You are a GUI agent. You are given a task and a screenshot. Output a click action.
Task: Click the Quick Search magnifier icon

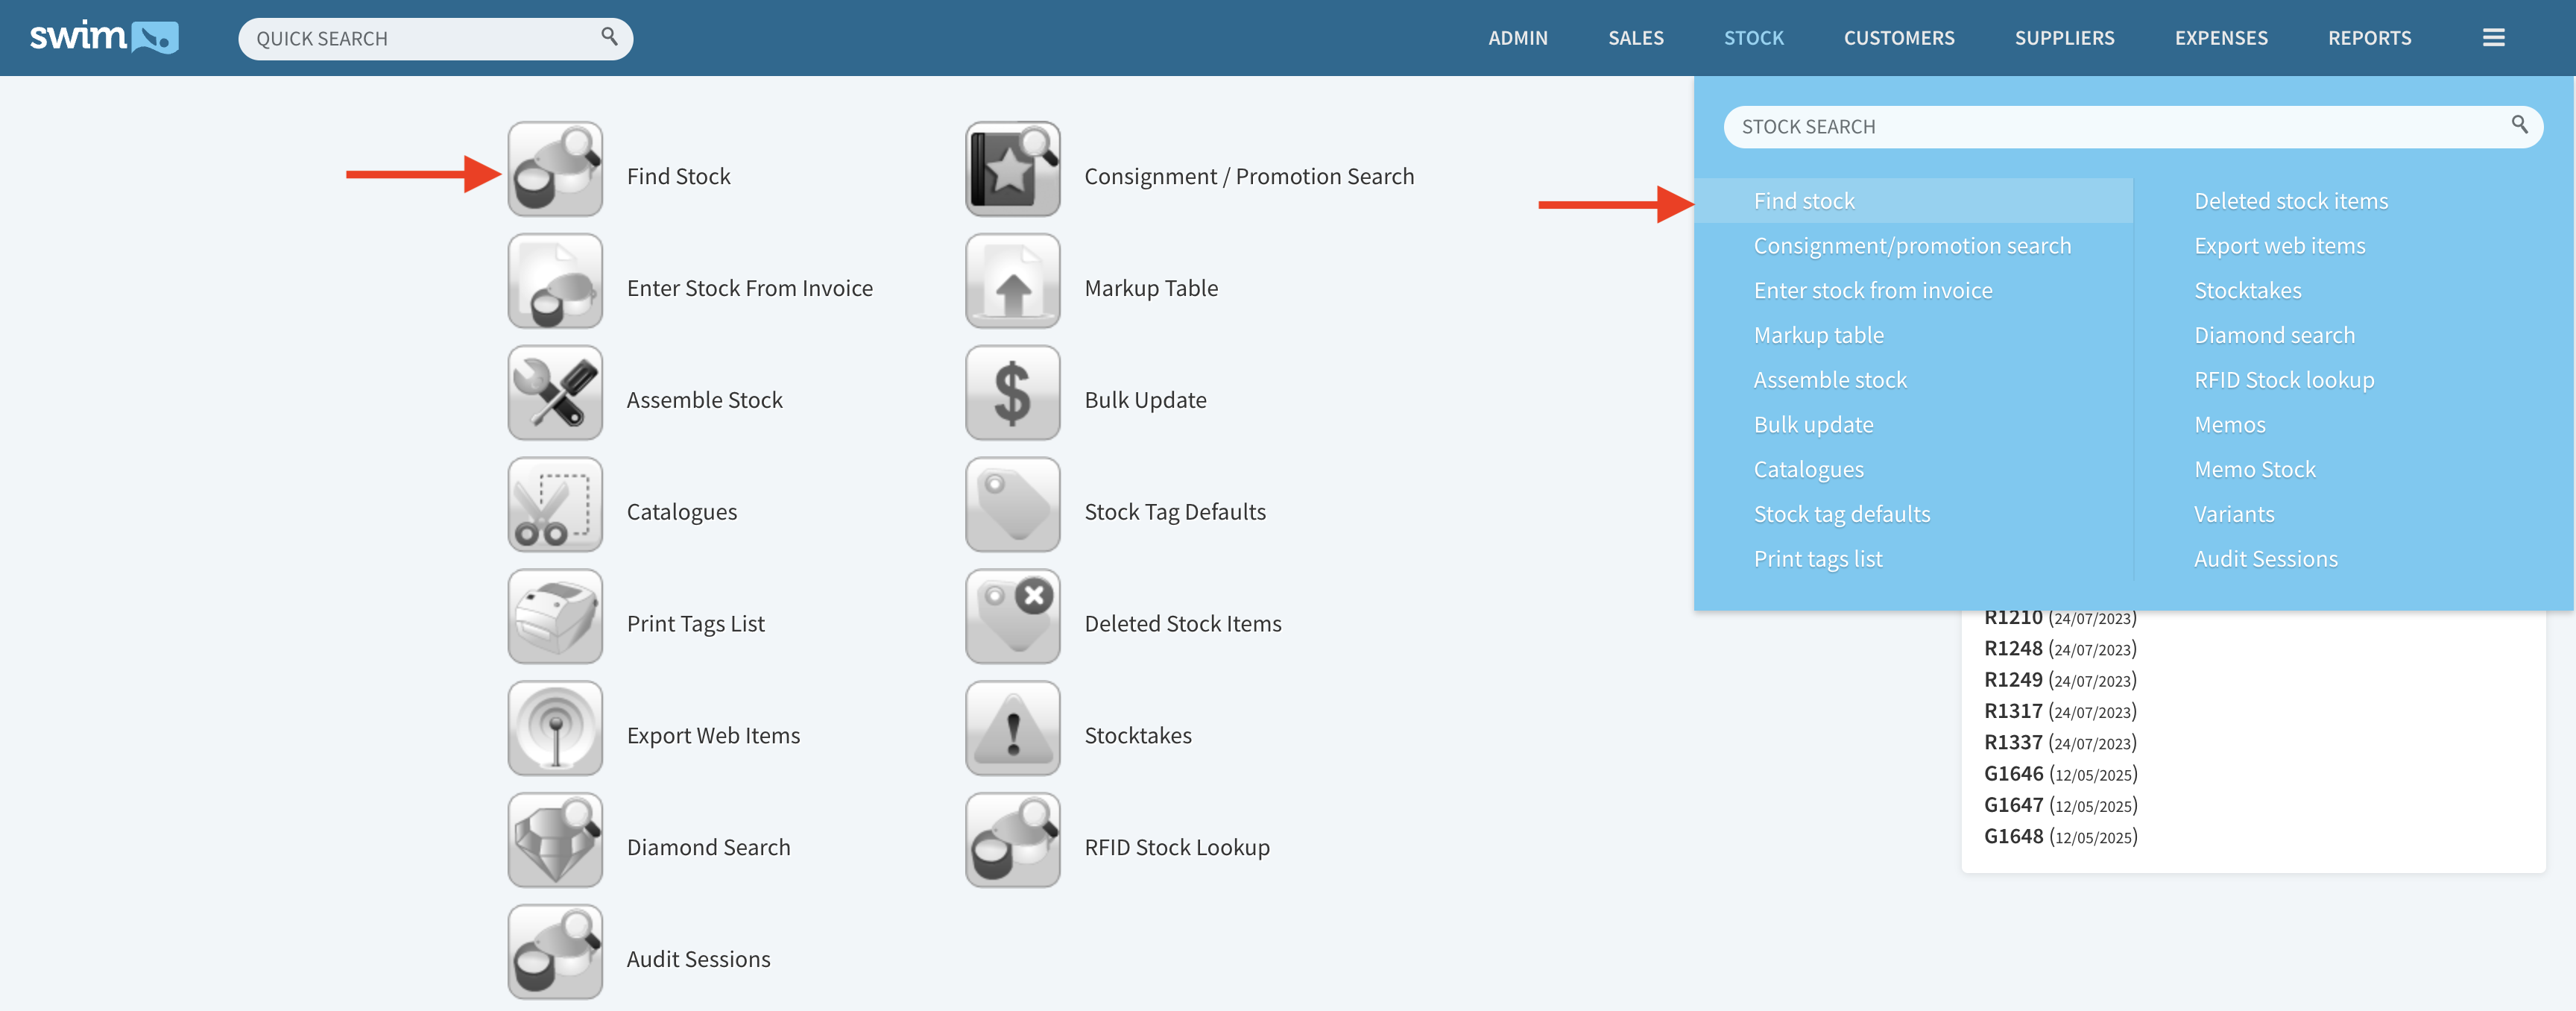(x=609, y=37)
